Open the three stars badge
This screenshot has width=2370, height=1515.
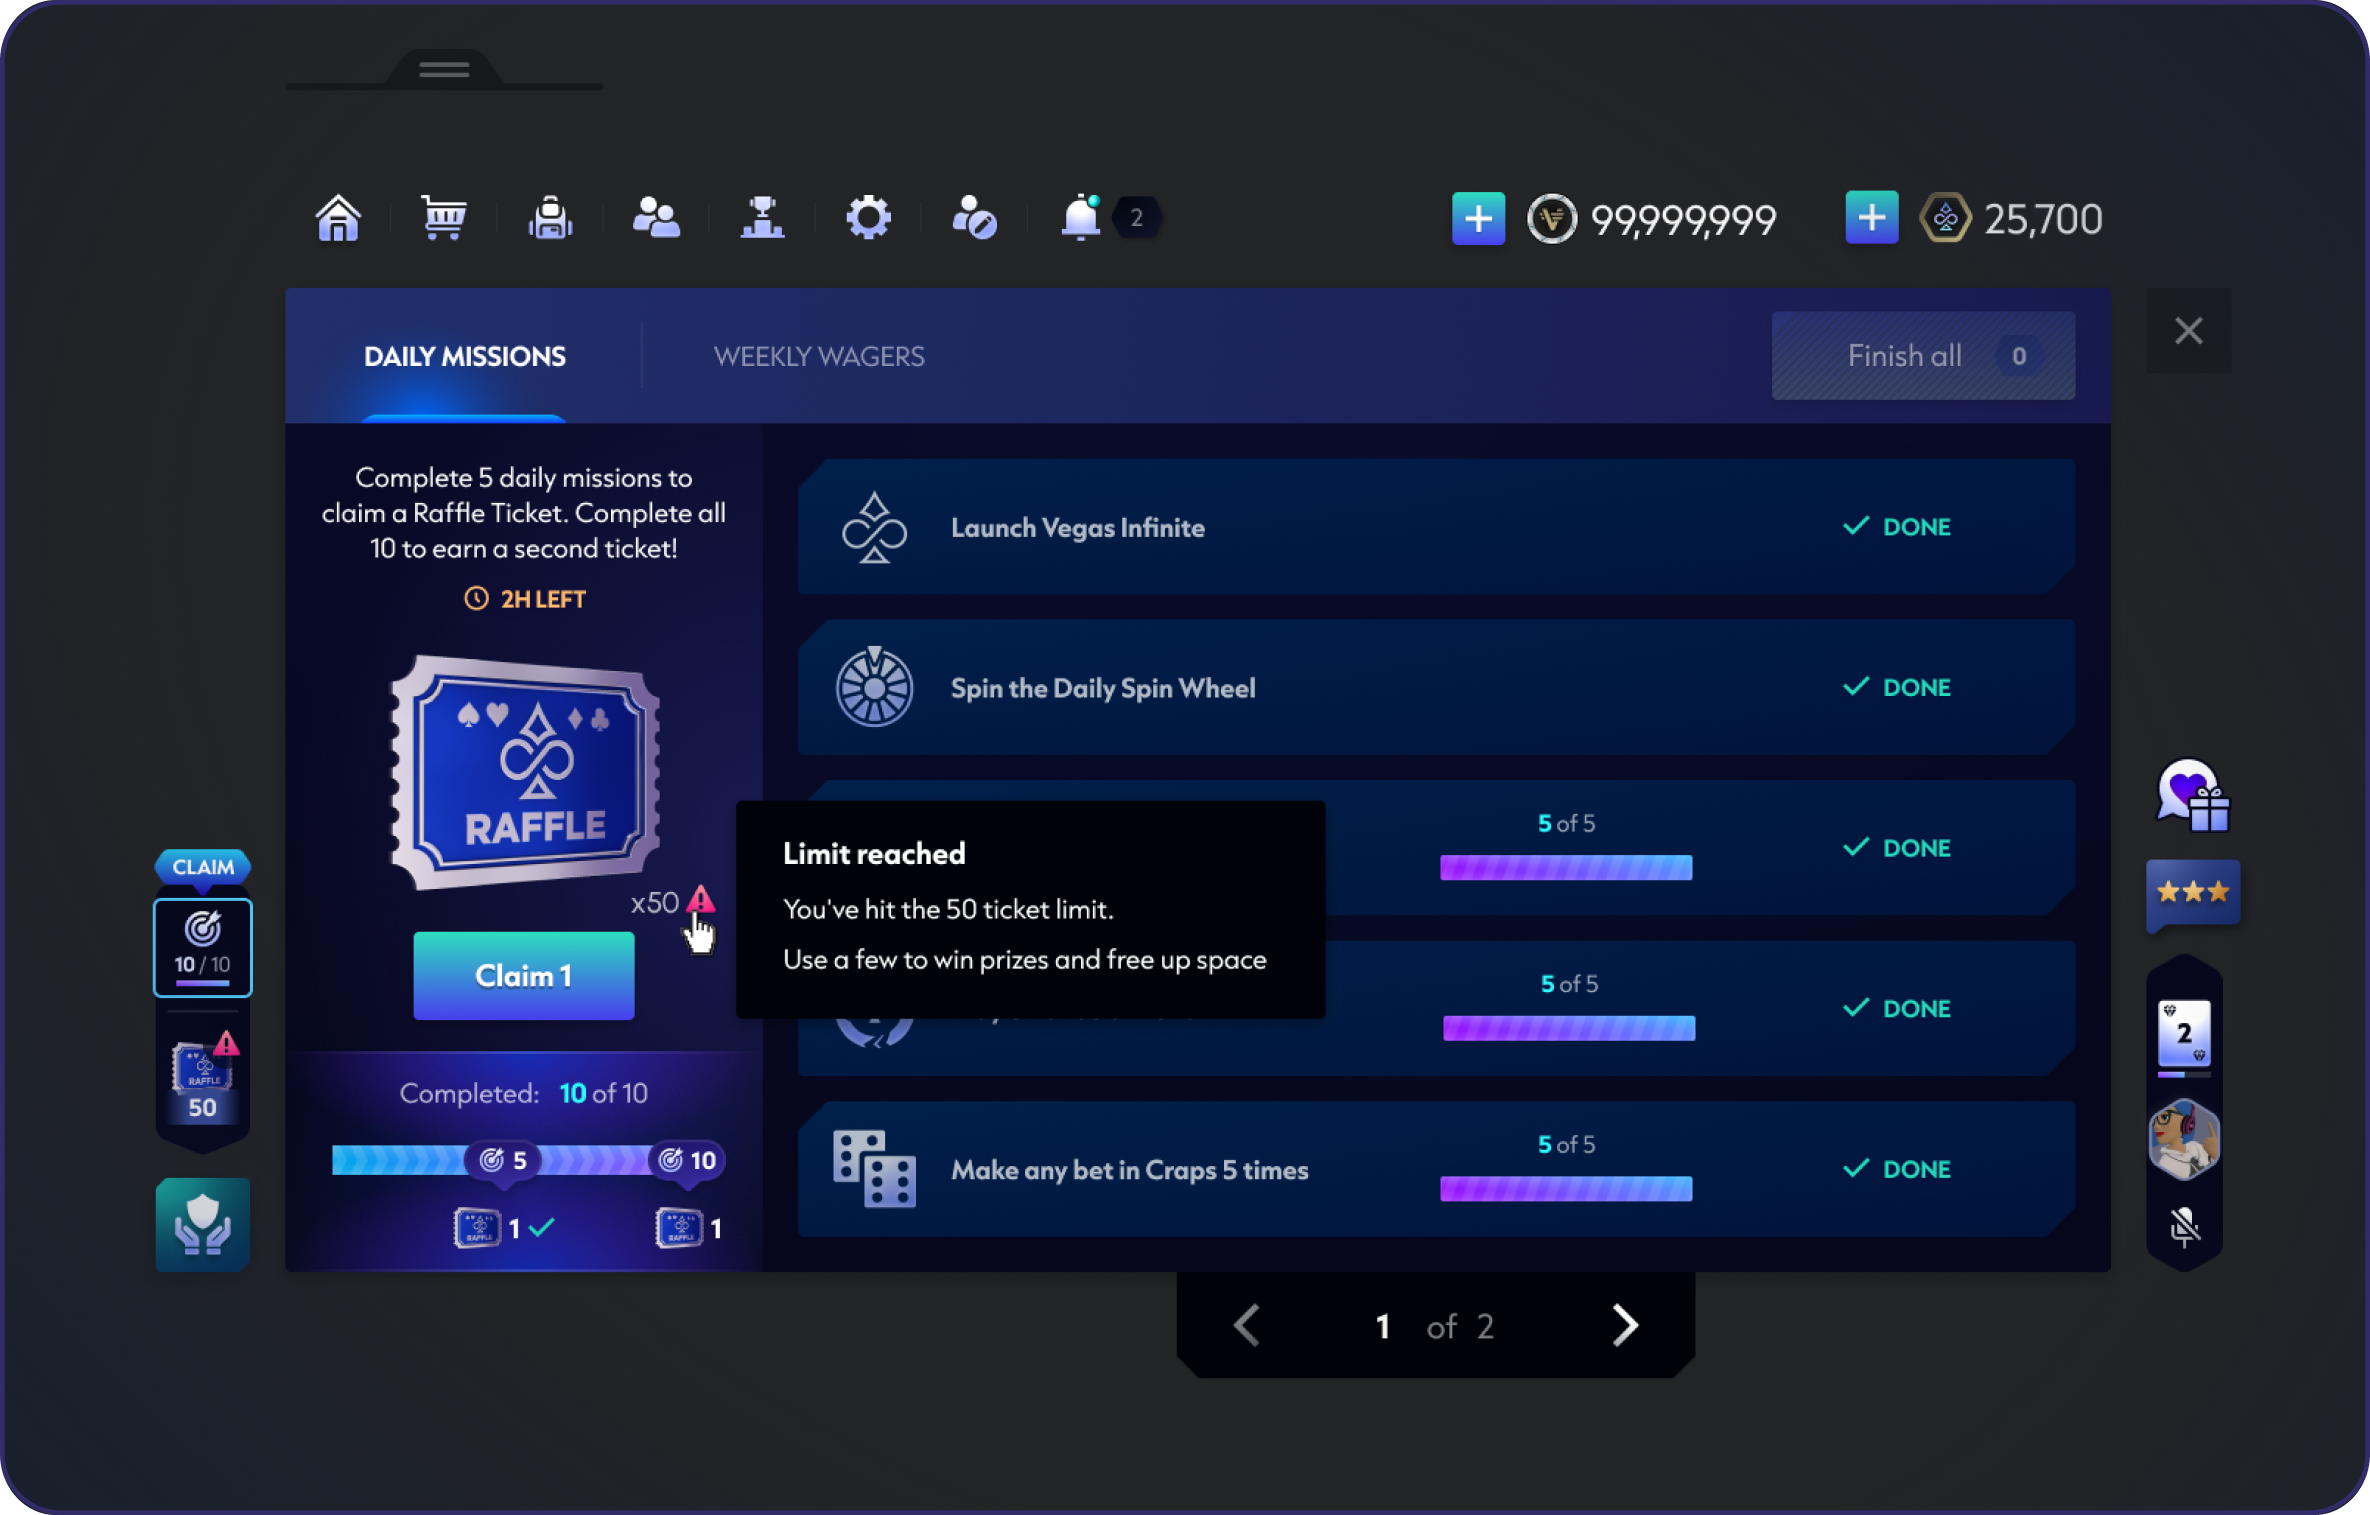[x=2192, y=894]
